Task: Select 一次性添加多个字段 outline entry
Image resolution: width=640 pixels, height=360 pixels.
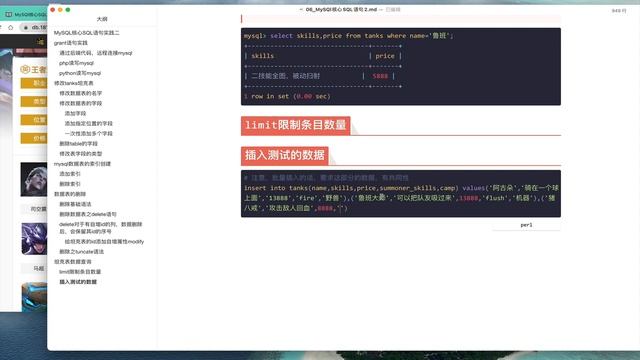Action: point(89,133)
